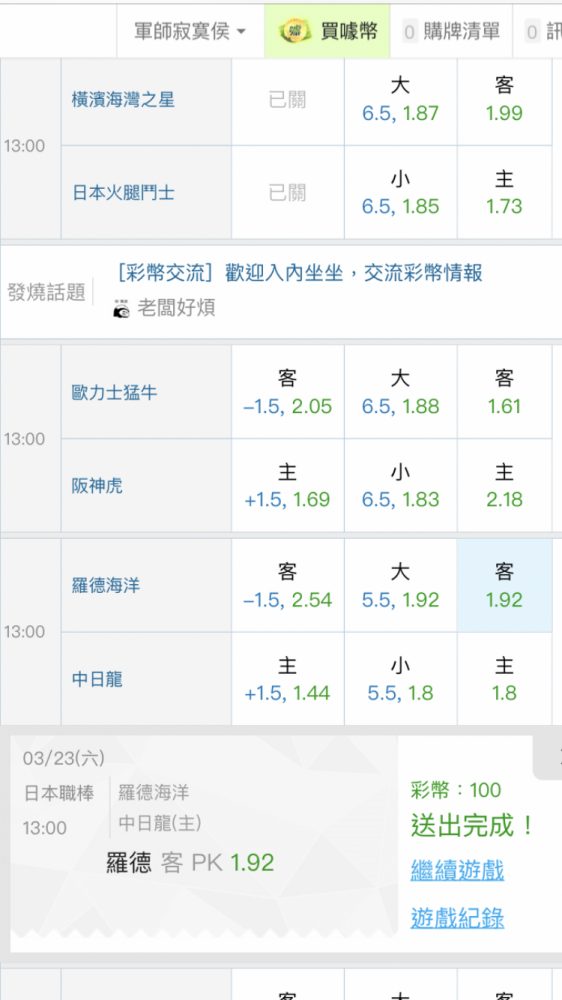562x1000 pixels.
Task: Open the 購牌清單 tab
Action: [452, 31]
